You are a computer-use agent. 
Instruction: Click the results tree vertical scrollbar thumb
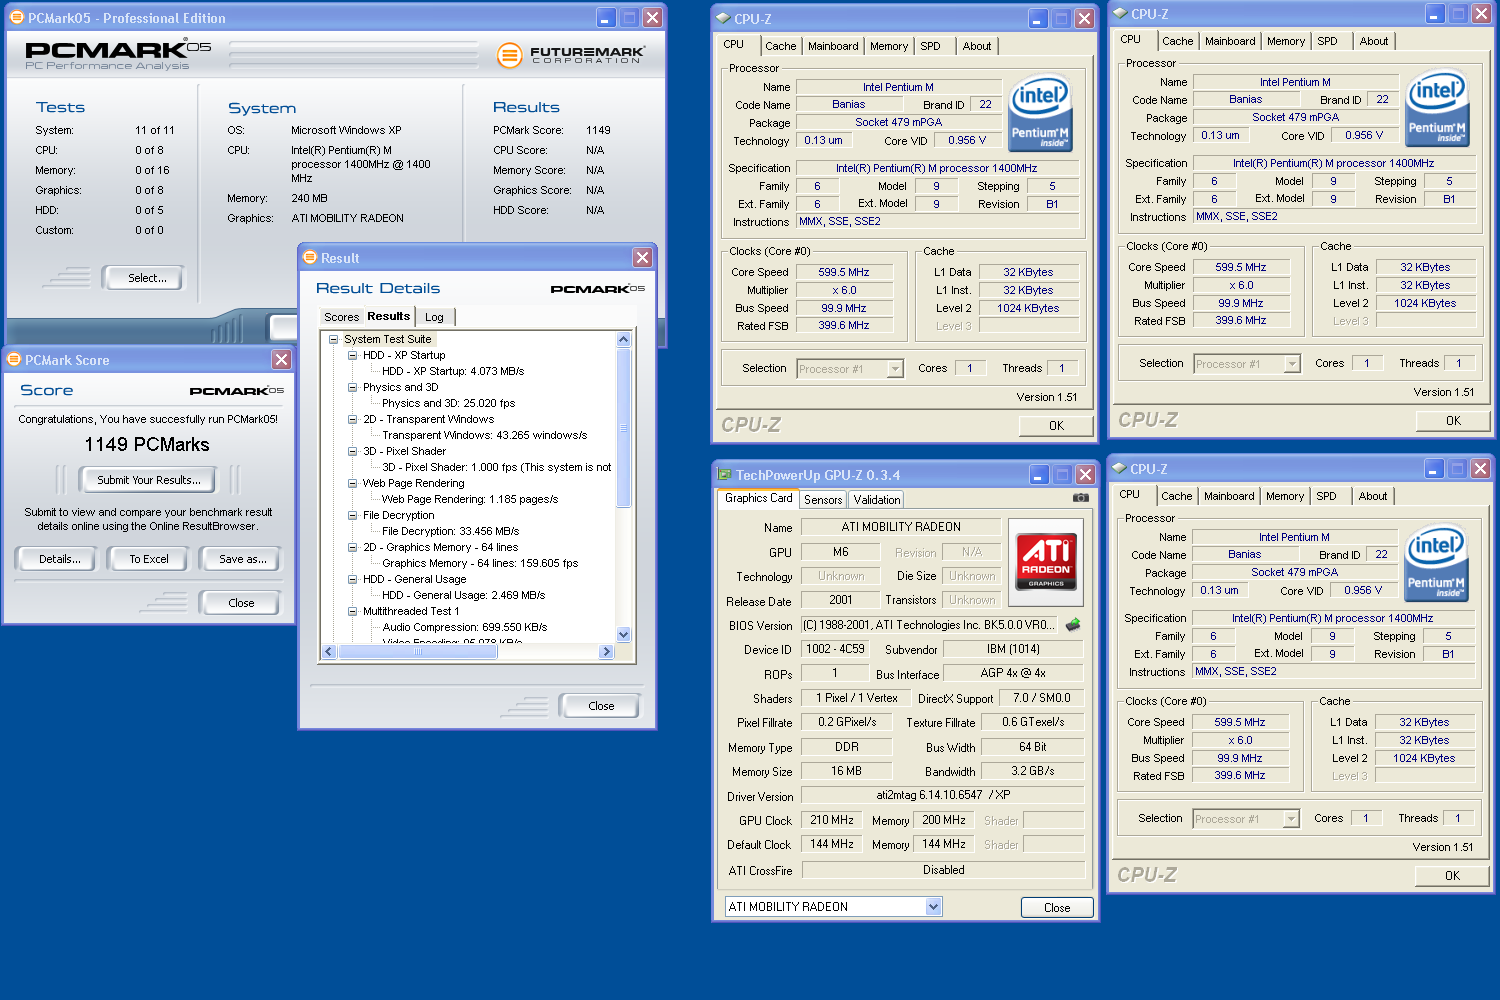pos(624,428)
